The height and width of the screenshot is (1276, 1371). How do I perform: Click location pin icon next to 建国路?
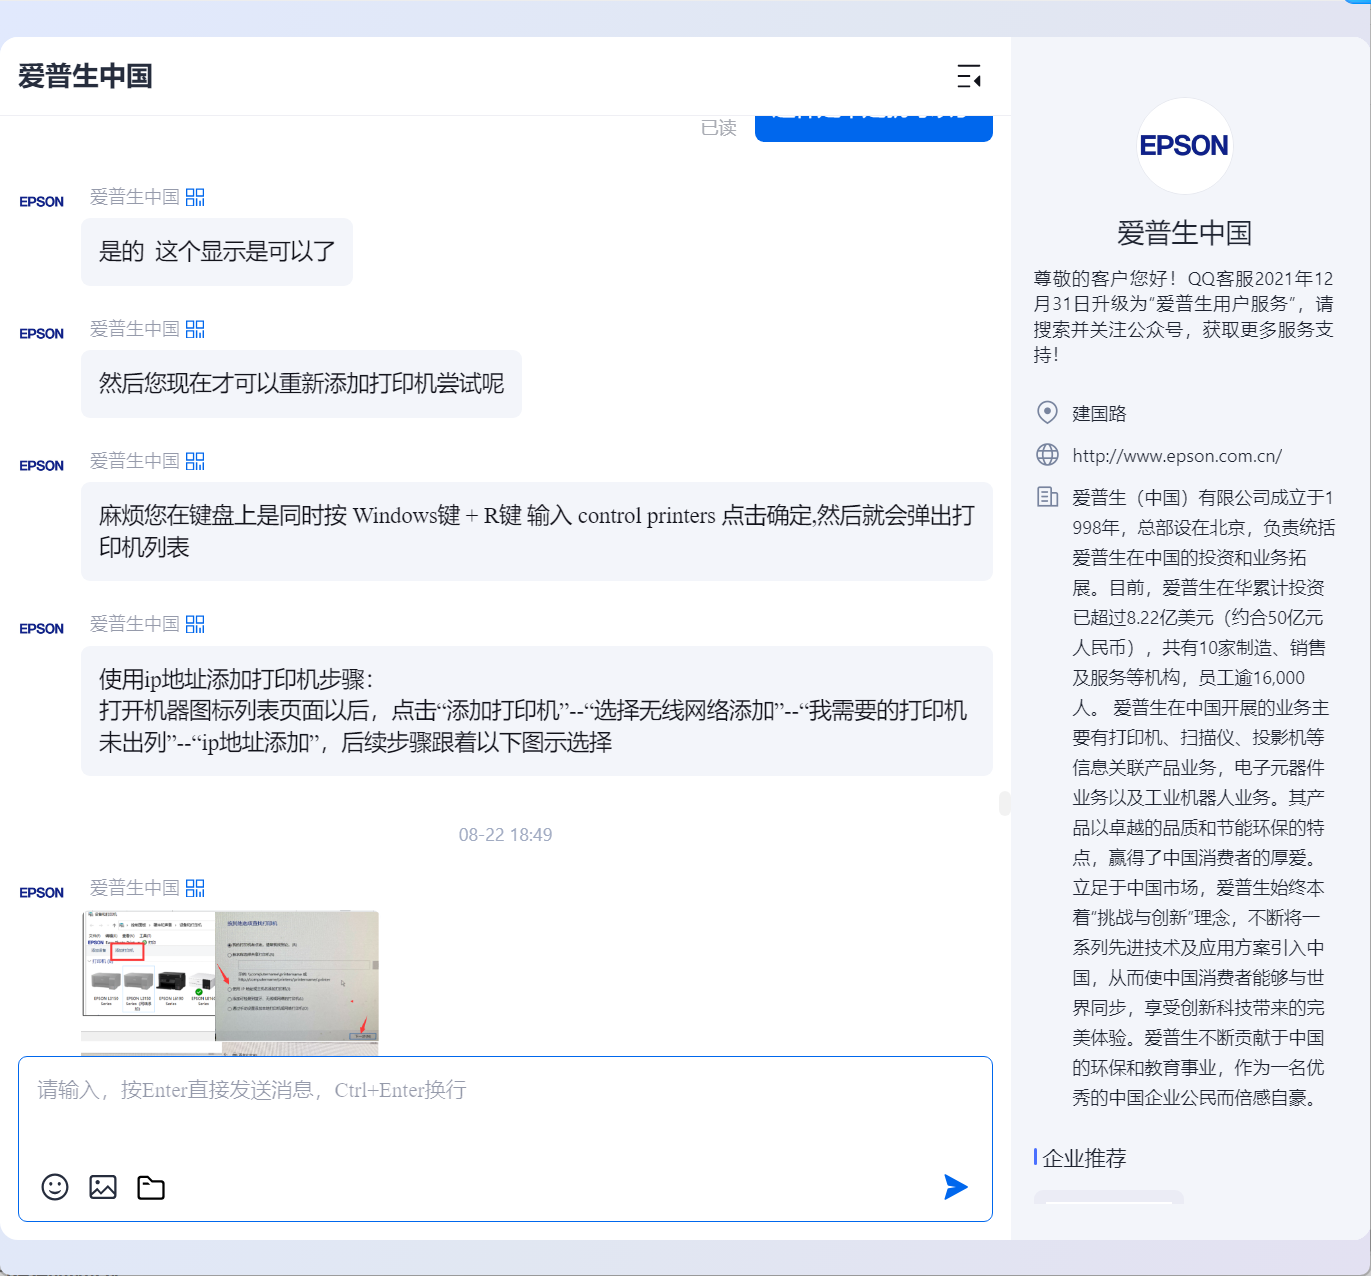[1047, 412]
